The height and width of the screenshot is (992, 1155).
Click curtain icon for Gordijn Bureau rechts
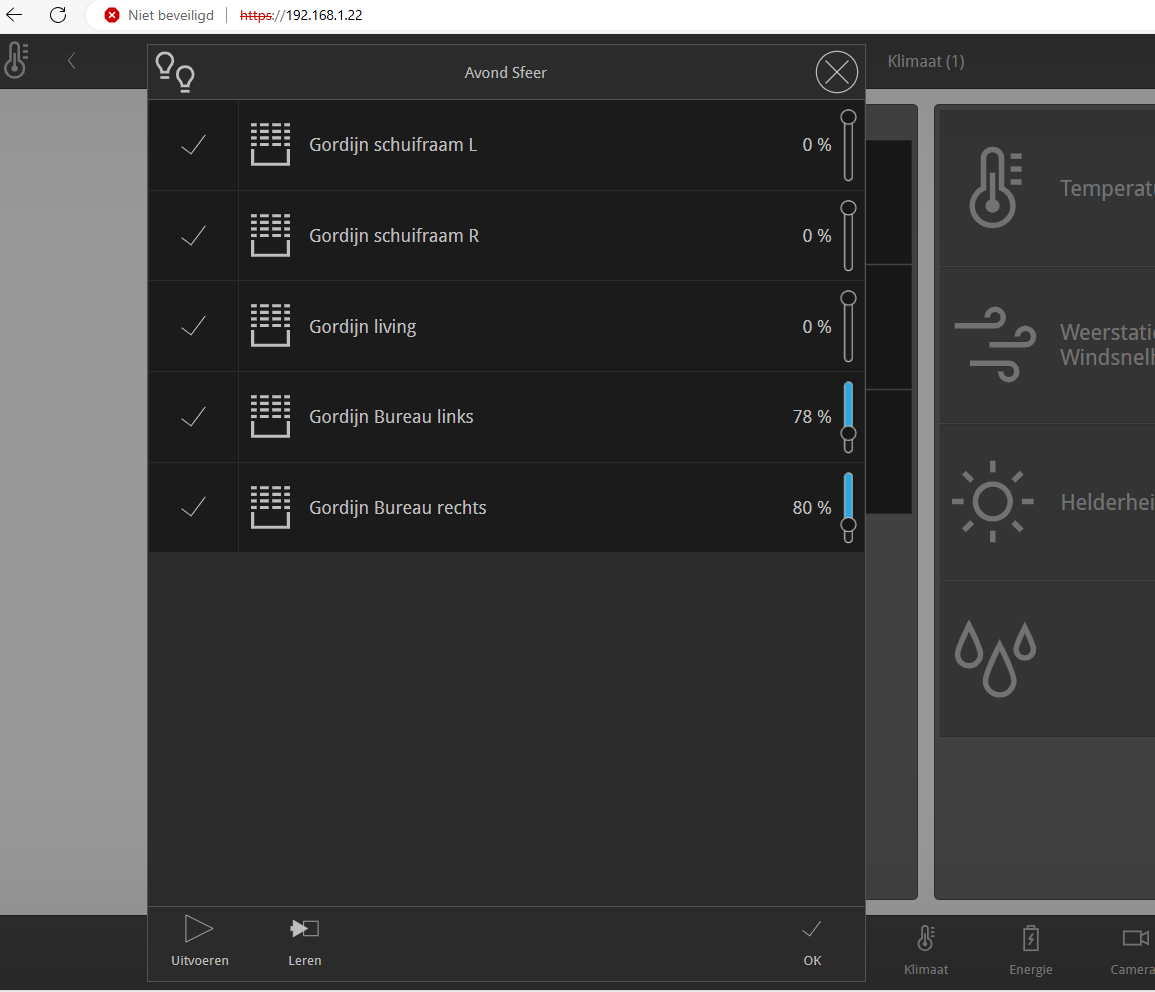270,507
